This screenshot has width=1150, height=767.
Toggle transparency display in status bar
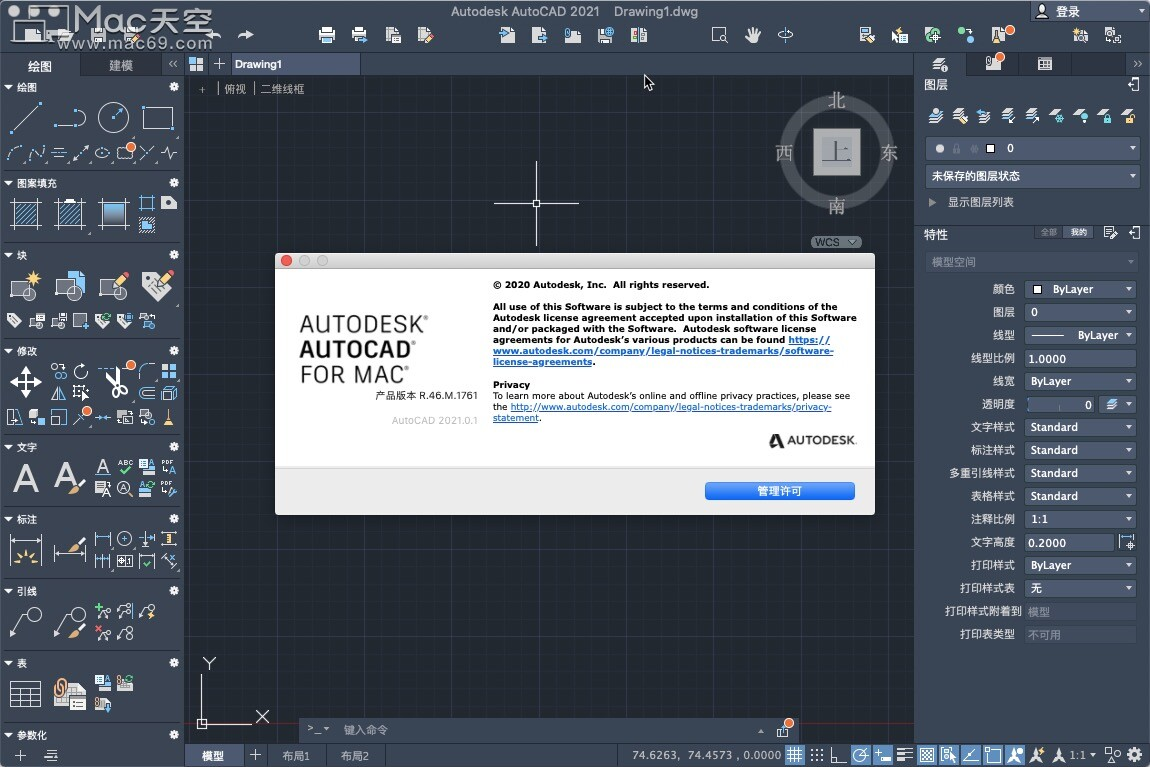926,755
